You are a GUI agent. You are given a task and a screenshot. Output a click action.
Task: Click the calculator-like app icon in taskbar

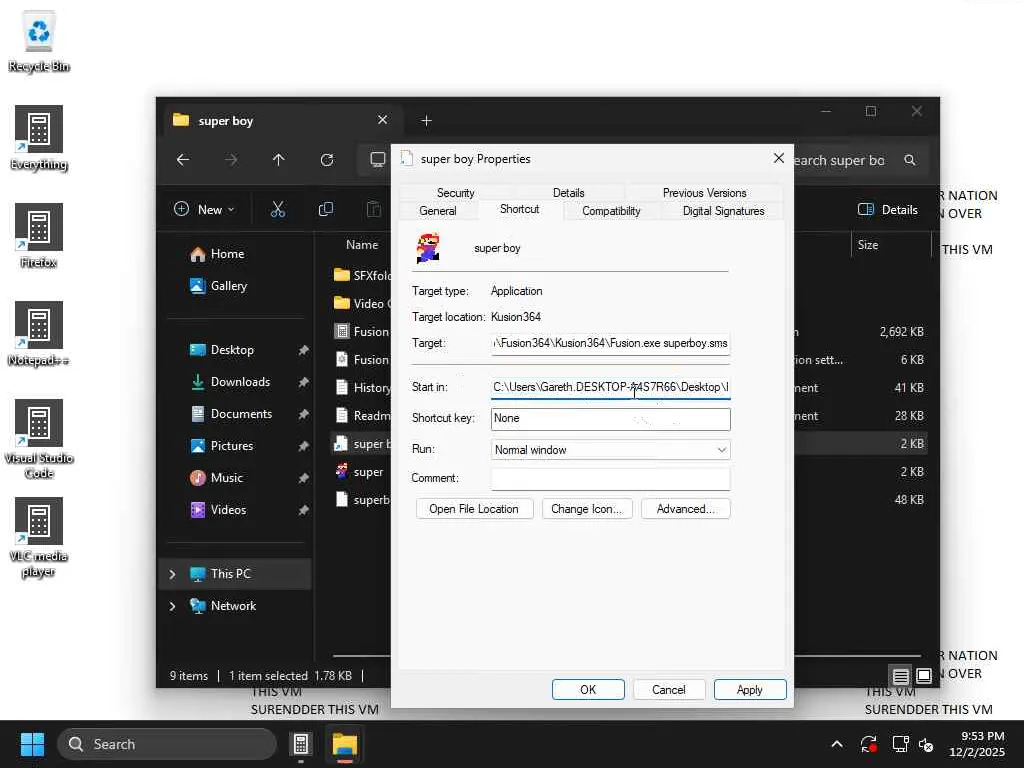(x=300, y=744)
